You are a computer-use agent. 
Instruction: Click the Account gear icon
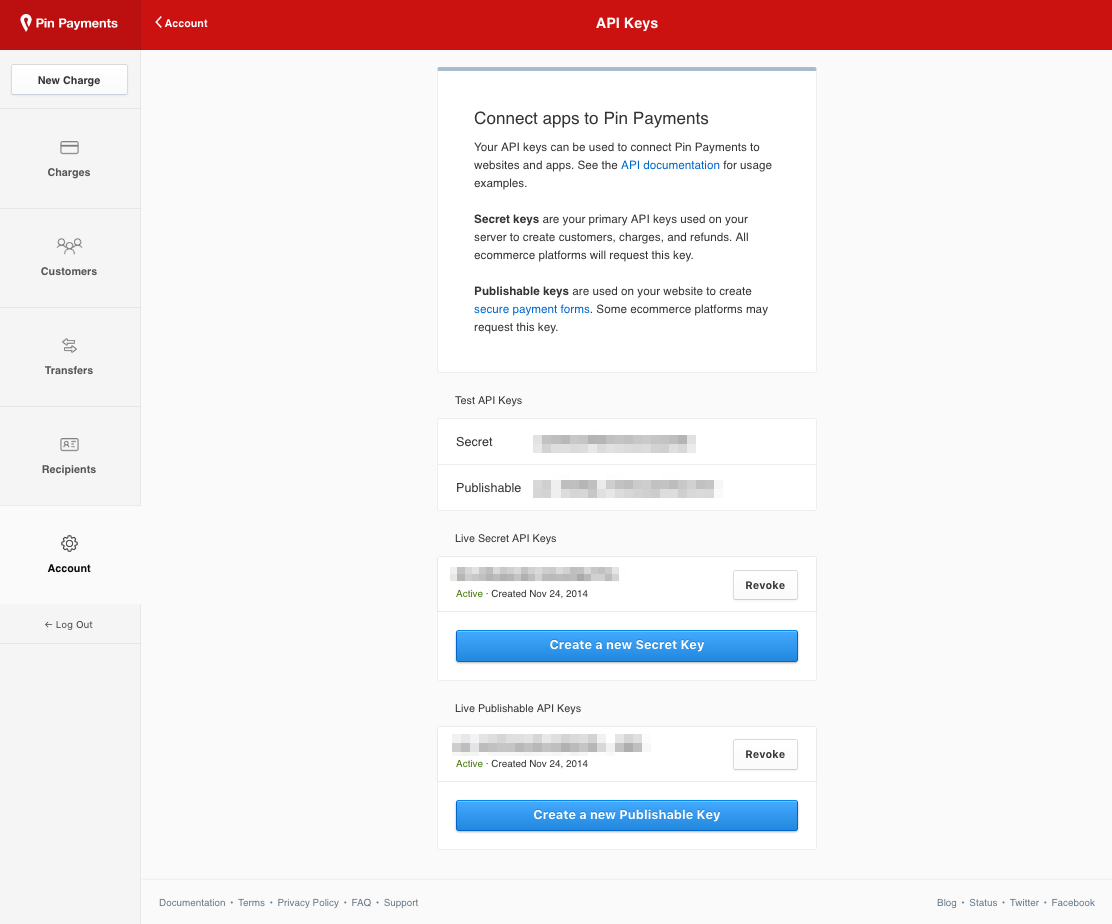(x=70, y=543)
